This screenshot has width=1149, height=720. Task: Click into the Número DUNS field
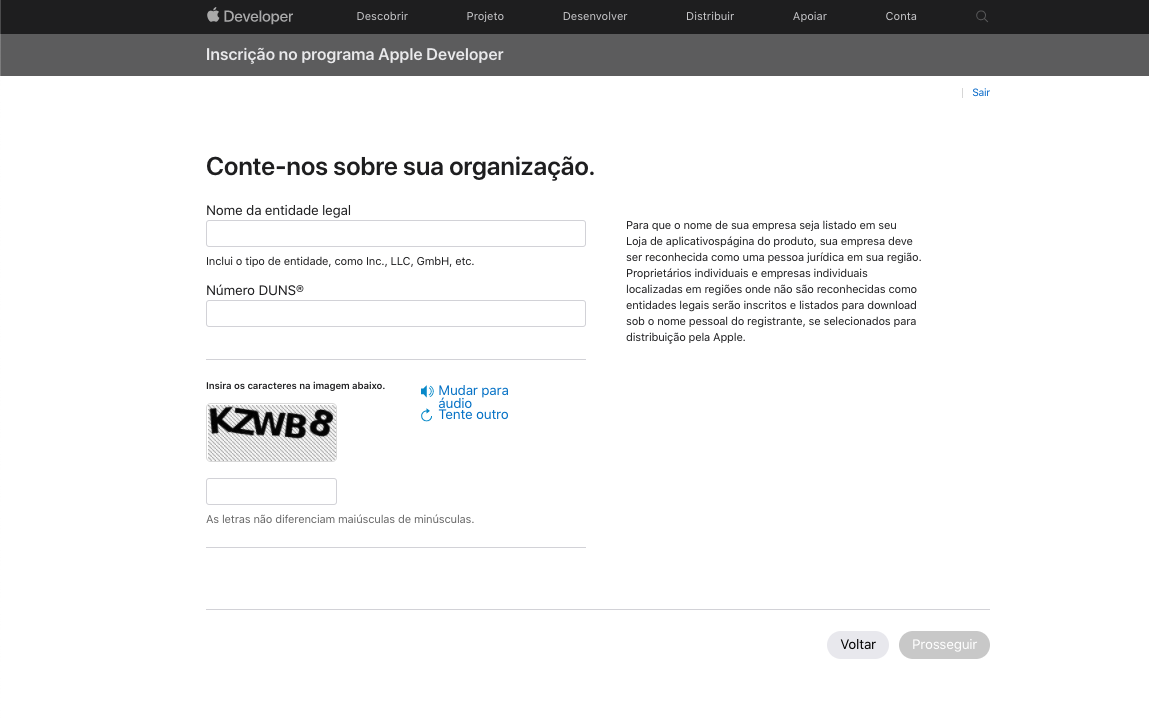coord(395,313)
